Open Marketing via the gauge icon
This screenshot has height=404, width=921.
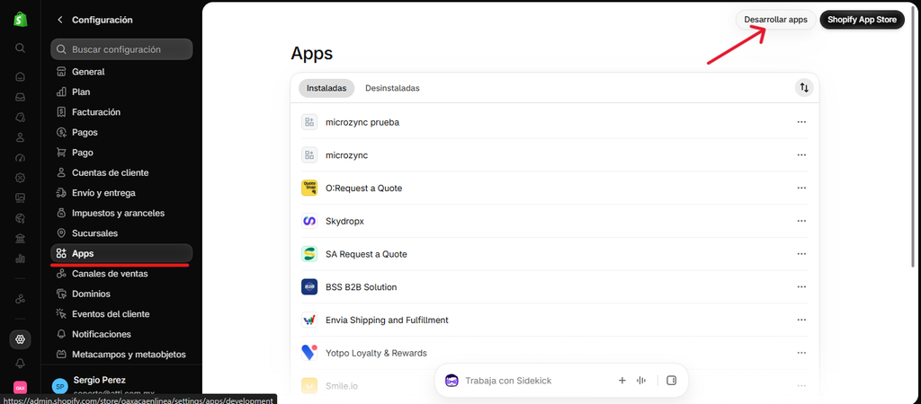coord(21,157)
